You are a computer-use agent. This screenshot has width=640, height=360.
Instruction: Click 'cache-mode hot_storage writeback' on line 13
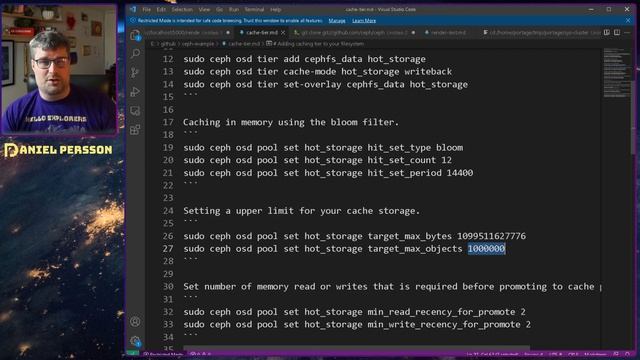367,71
